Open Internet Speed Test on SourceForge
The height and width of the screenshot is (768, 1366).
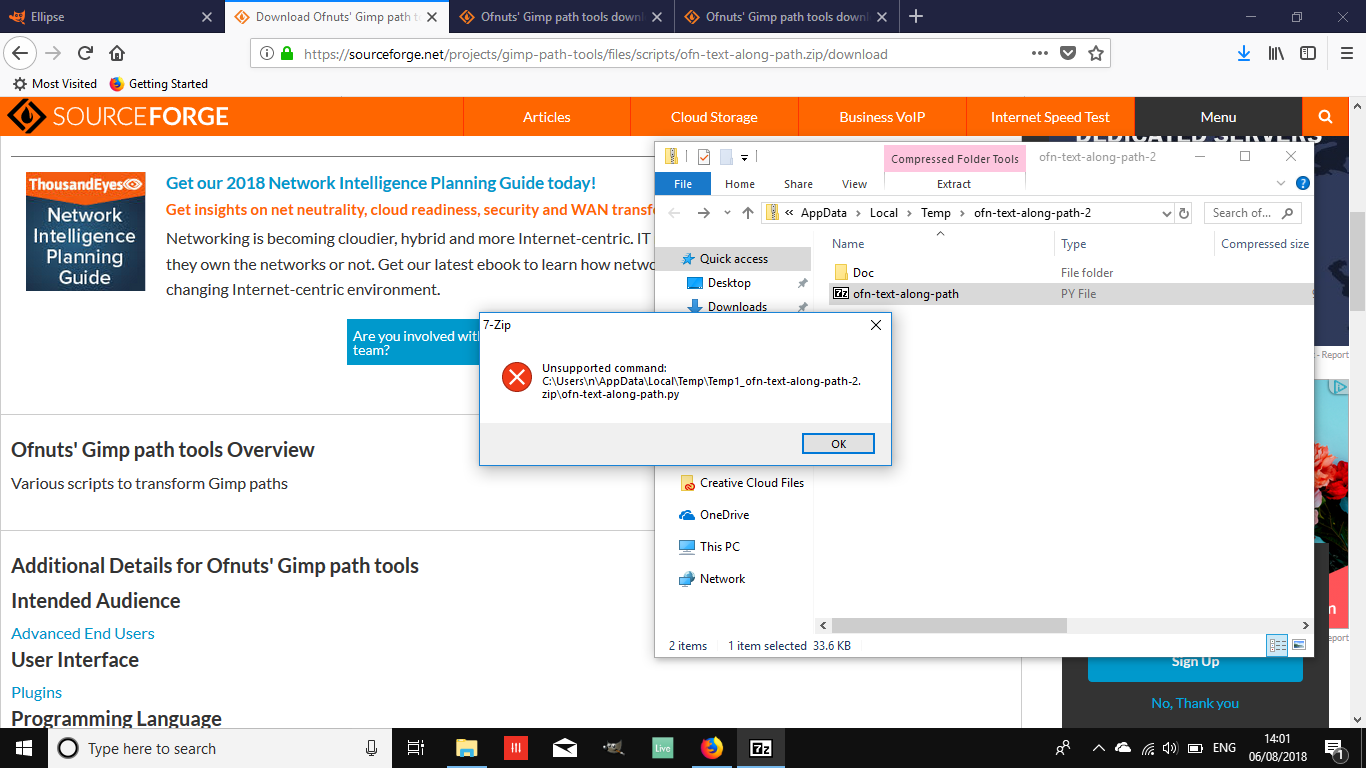tap(1050, 117)
